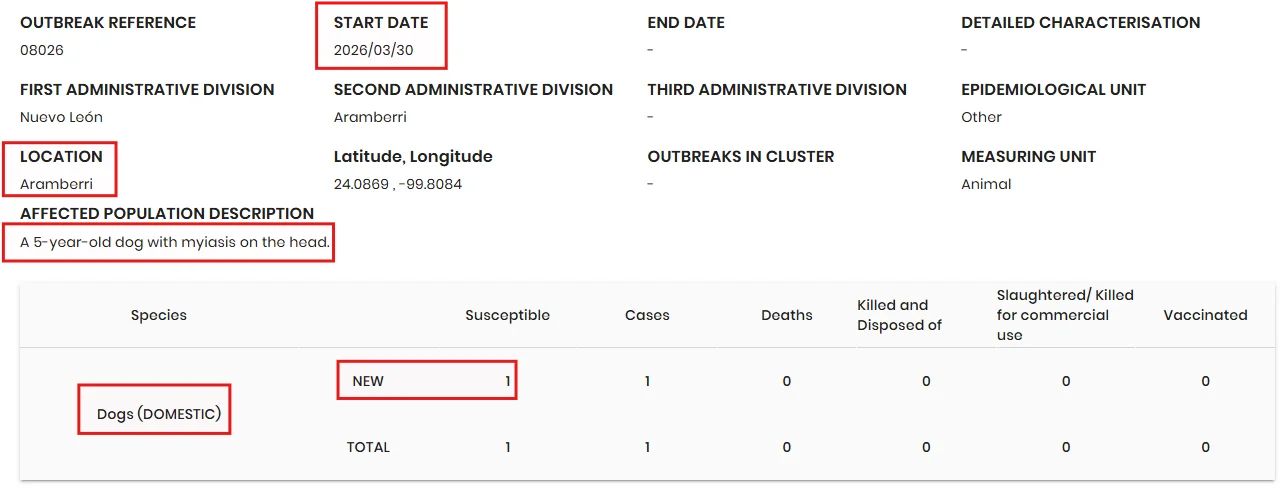
Task: Click the Species column header
Action: pos(159,315)
